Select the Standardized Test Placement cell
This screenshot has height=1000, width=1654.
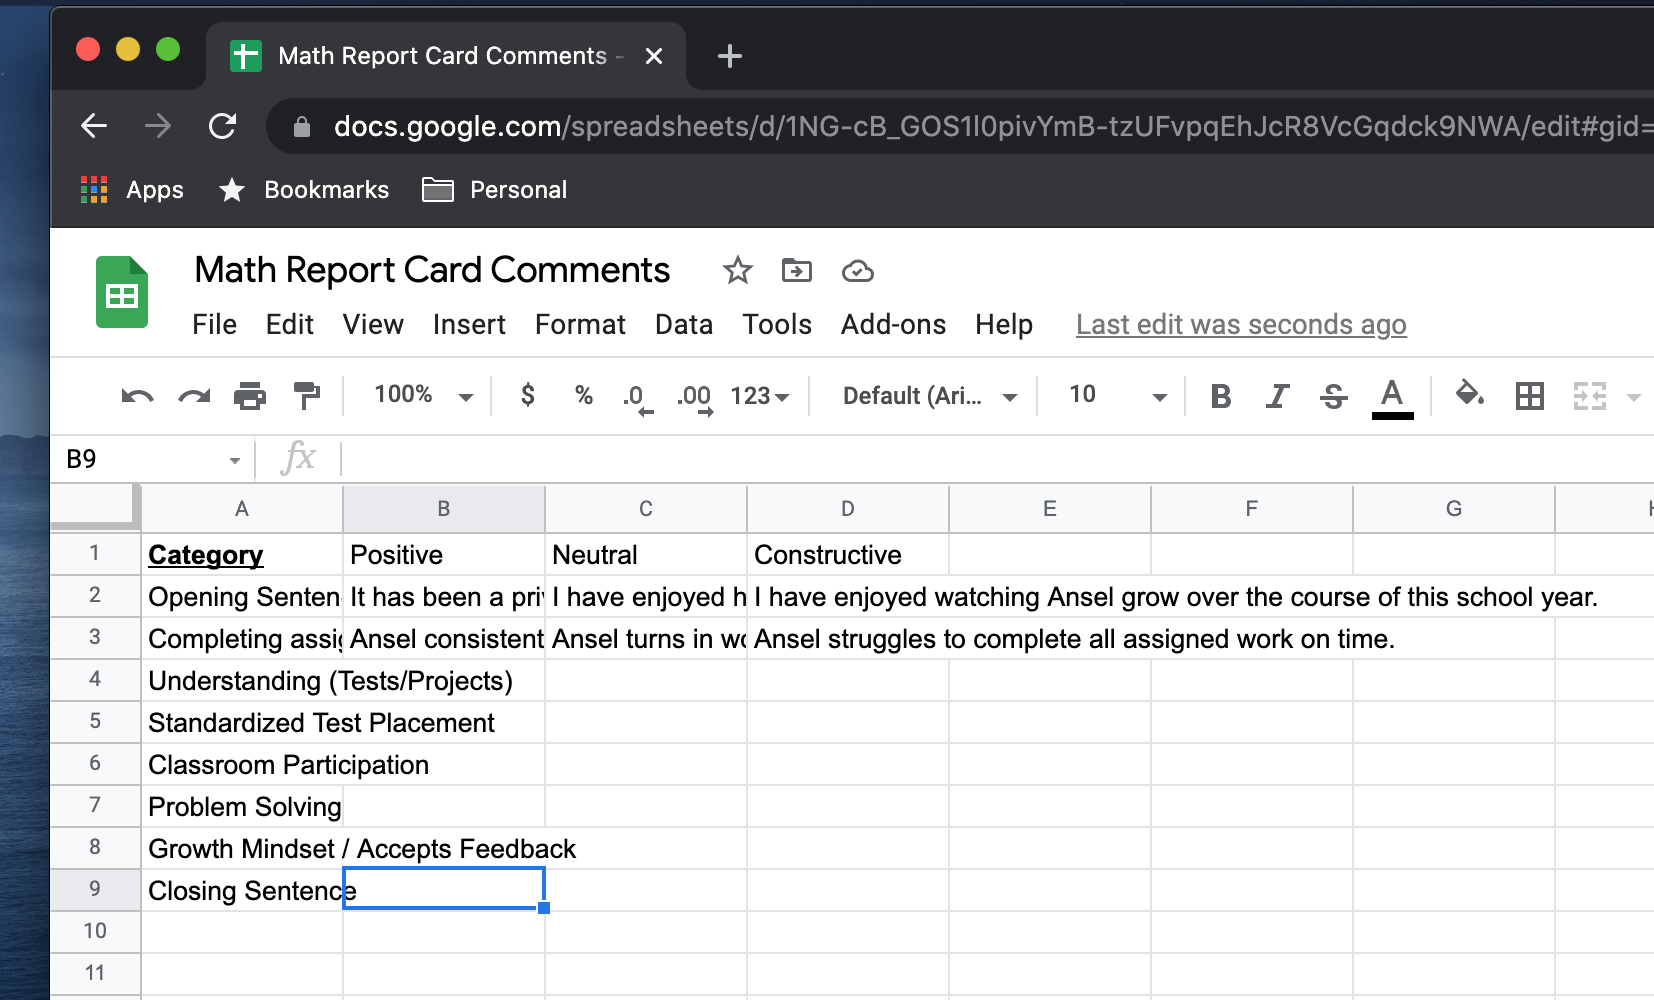tap(242, 722)
